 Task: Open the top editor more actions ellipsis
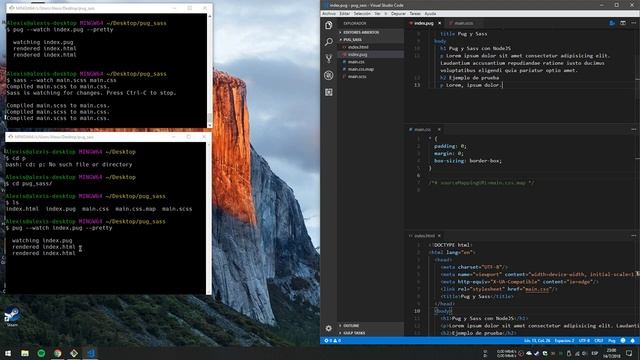(633, 23)
